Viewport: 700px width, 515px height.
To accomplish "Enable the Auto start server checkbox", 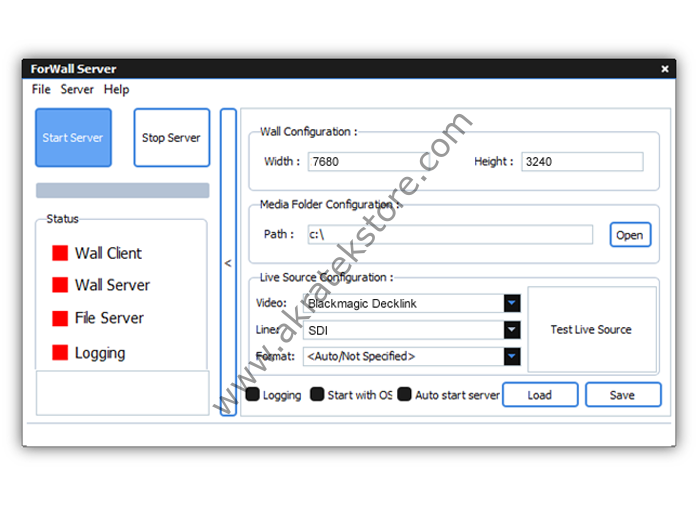I will pyautogui.click(x=405, y=395).
